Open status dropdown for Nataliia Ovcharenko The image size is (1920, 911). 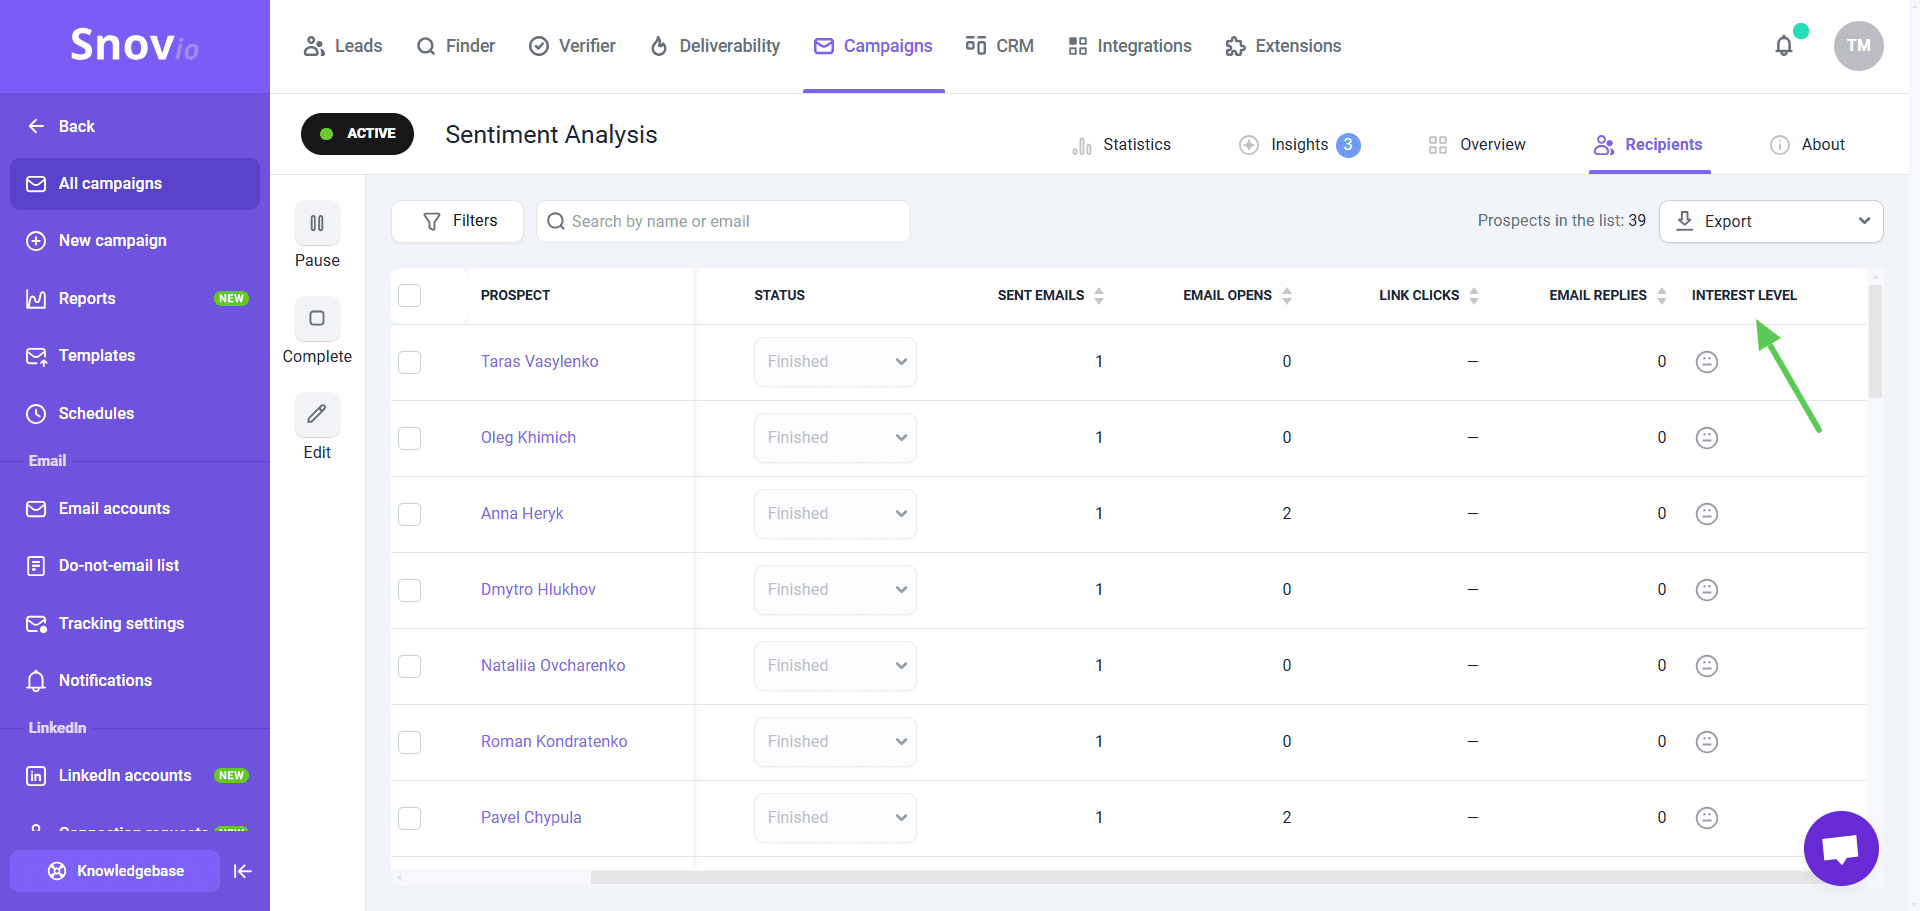point(835,666)
